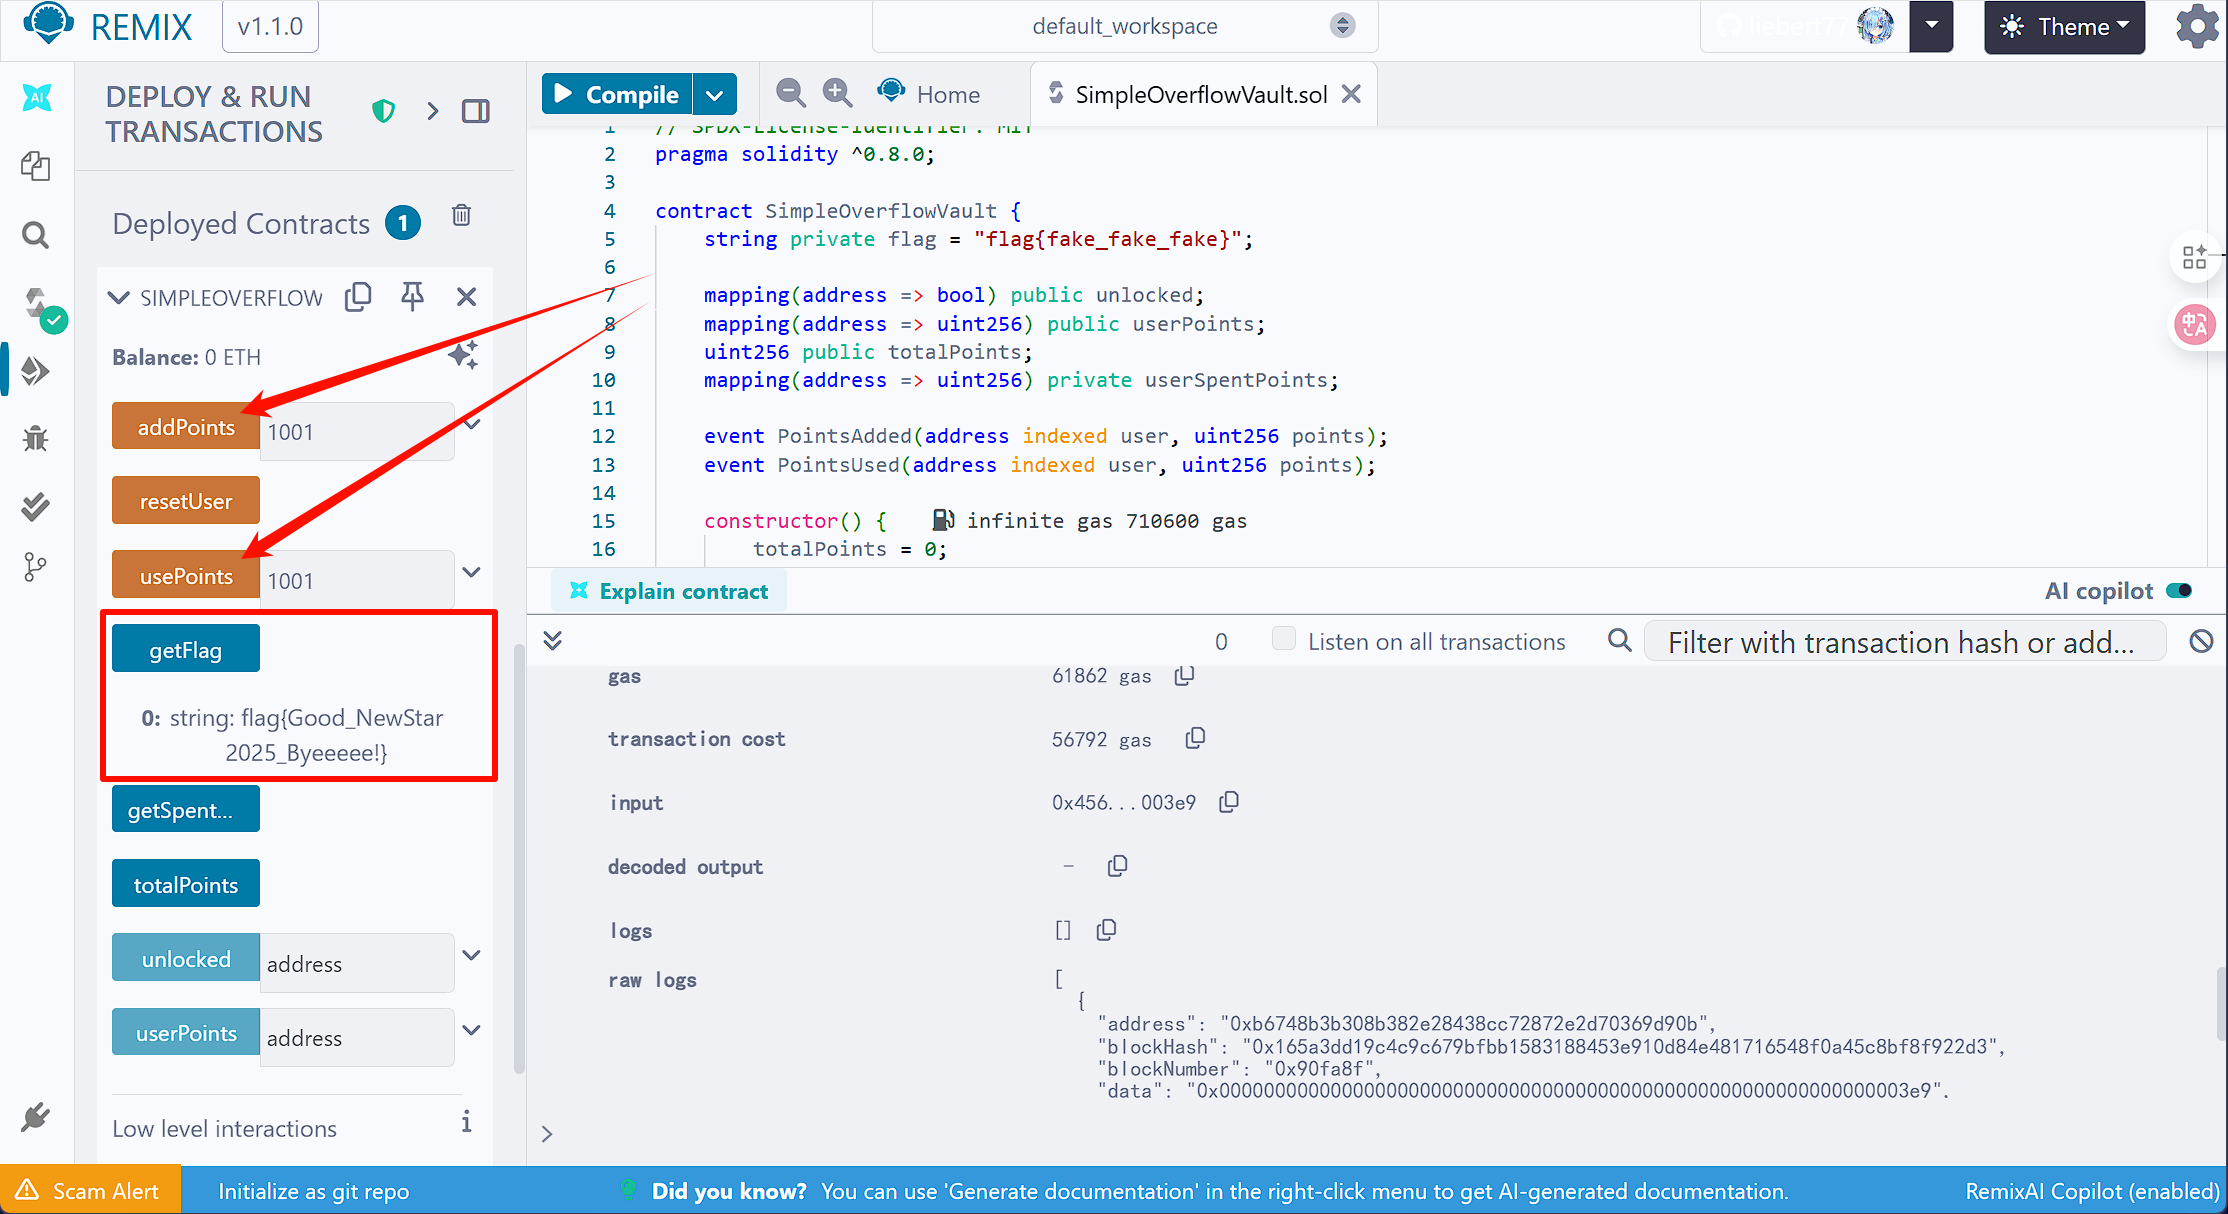Open the Git source control sidebar icon
Viewport: 2228px width, 1214px height.
(x=36, y=567)
